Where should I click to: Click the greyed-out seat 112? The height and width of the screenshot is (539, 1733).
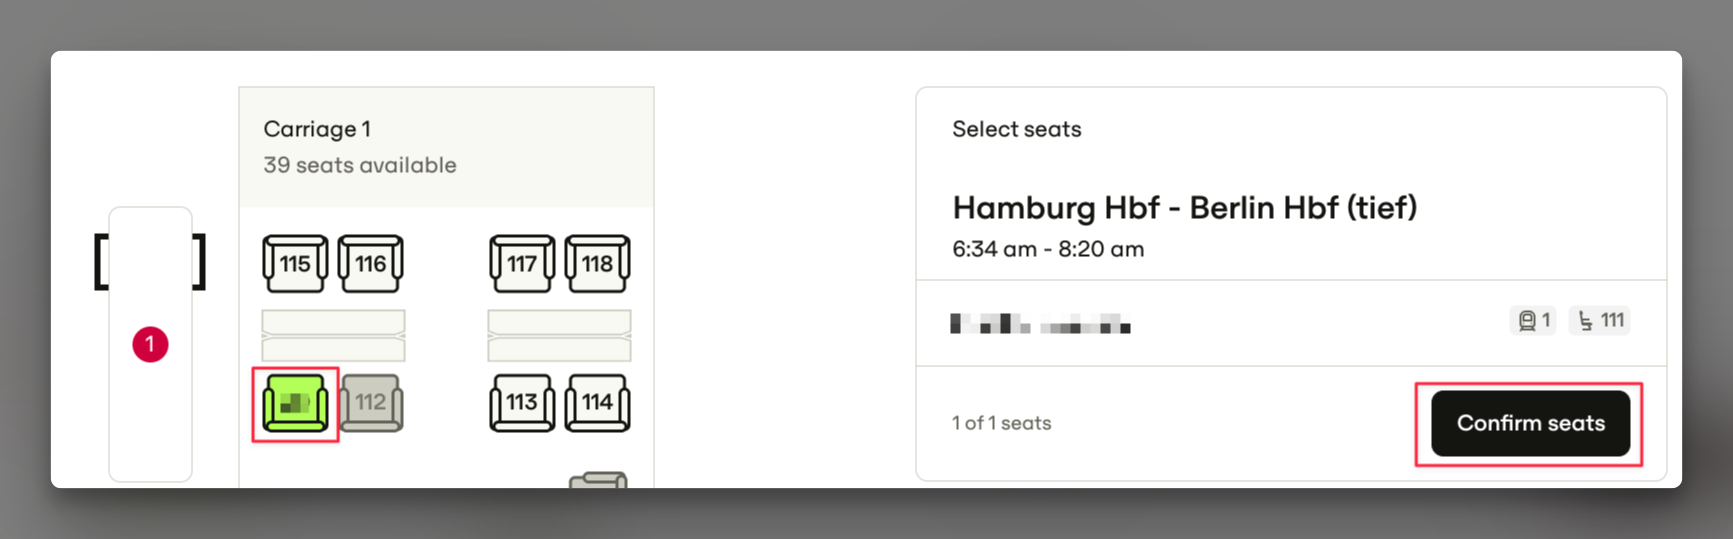pyautogui.click(x=371, y=403)
